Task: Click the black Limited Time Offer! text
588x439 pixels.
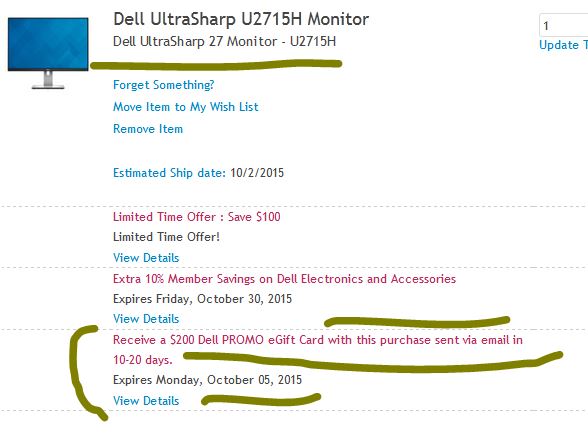Action: [166, 237]
